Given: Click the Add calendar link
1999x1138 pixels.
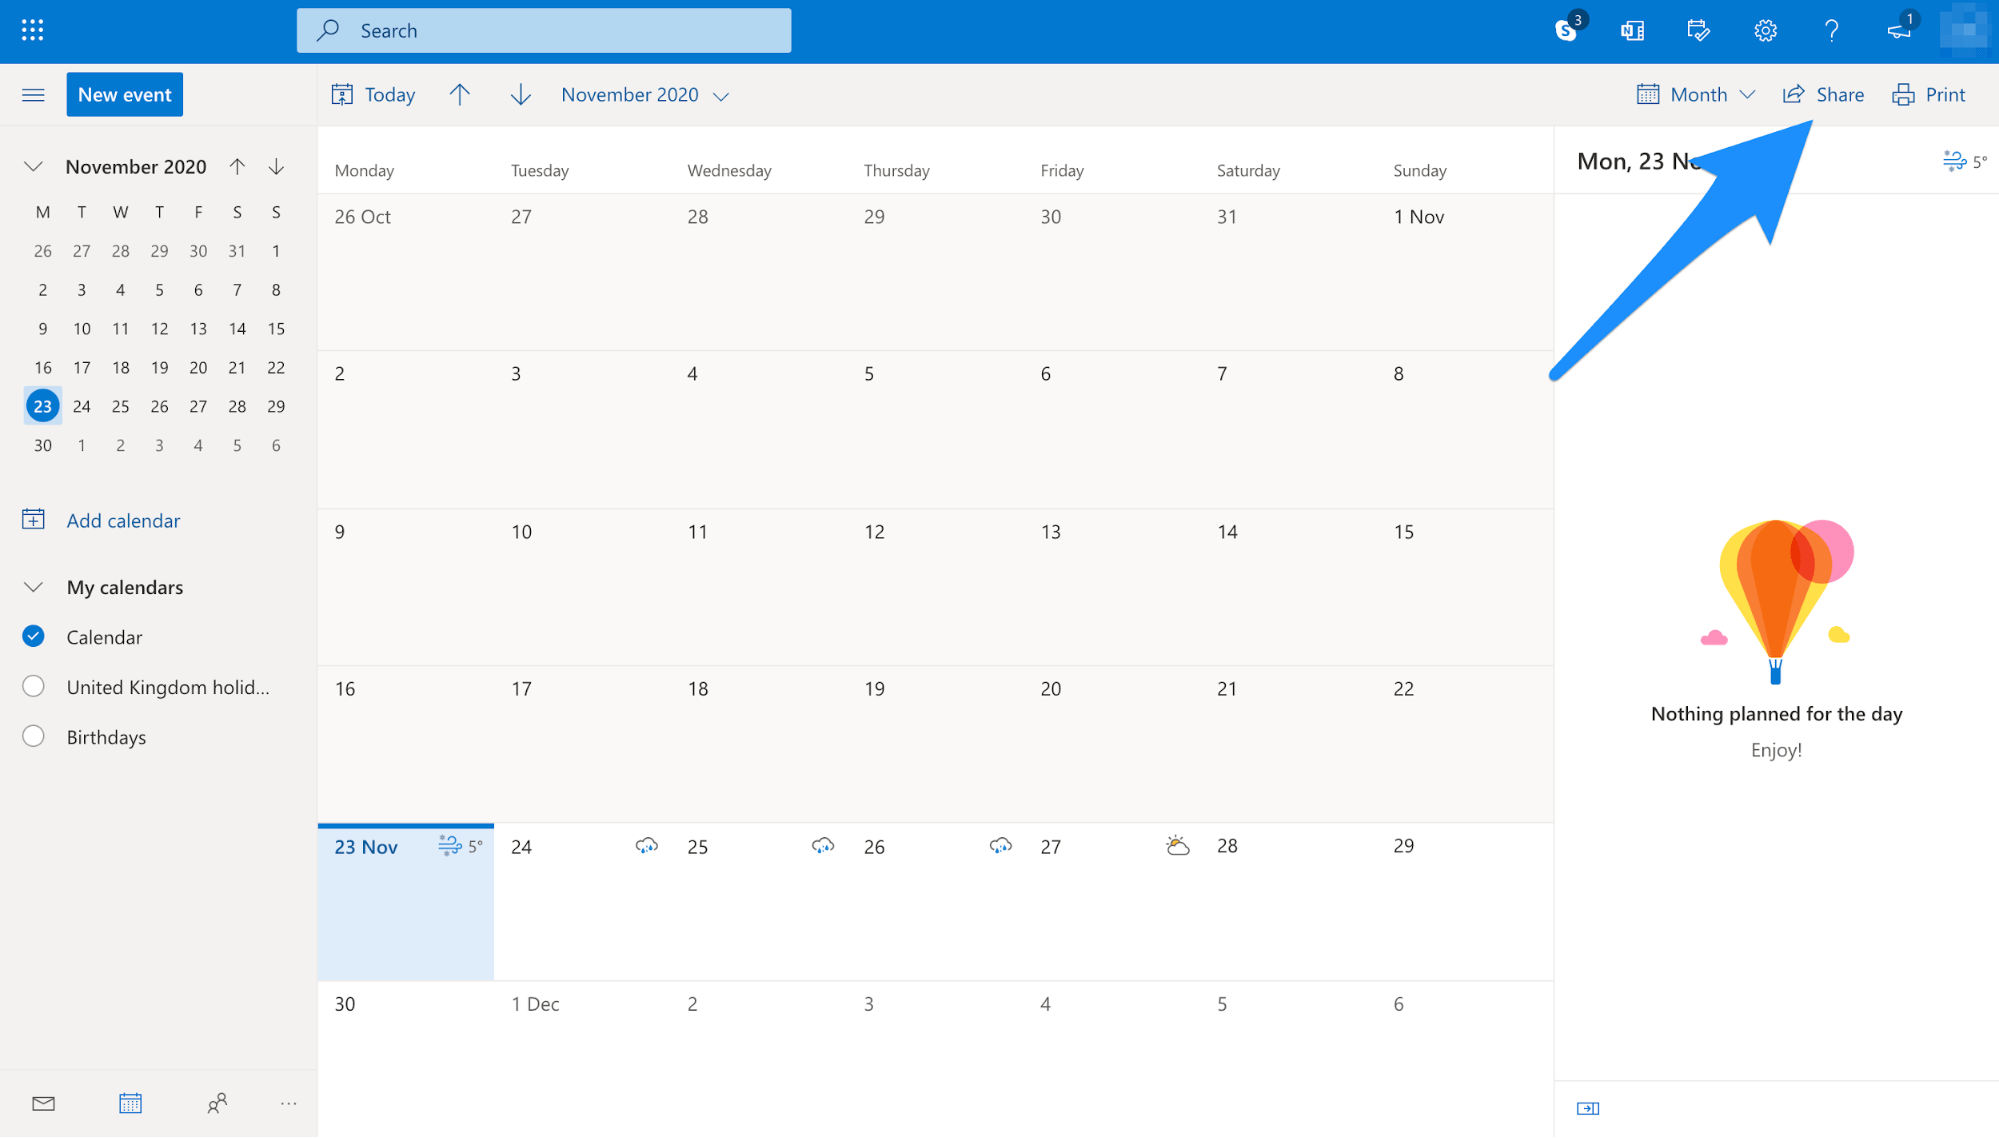Looking at the screenshot, I should point(123,520).
